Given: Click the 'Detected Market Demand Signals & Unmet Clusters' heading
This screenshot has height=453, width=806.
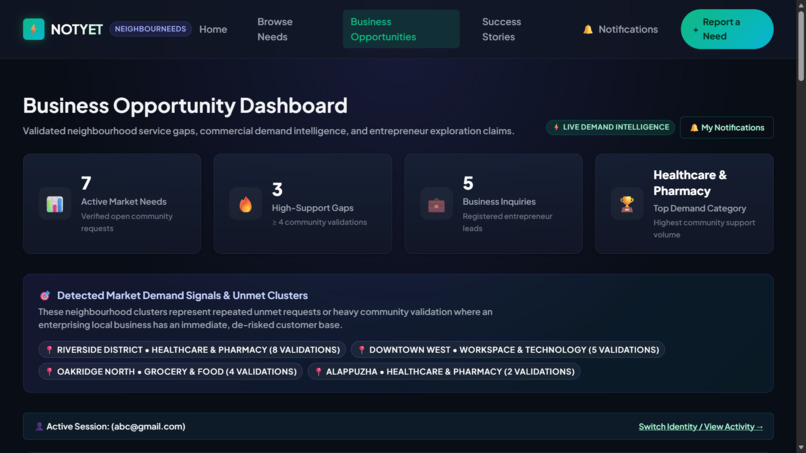Looking at the screenshot, I should click(x=182, y=296).
